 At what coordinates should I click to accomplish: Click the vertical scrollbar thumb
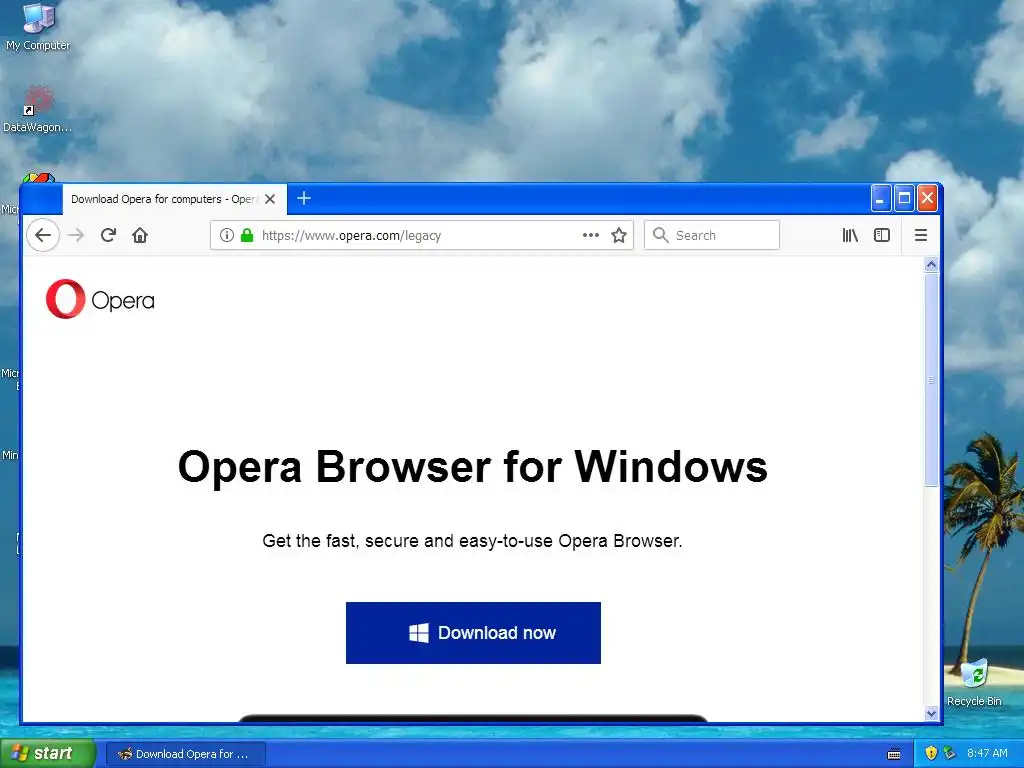931,379
